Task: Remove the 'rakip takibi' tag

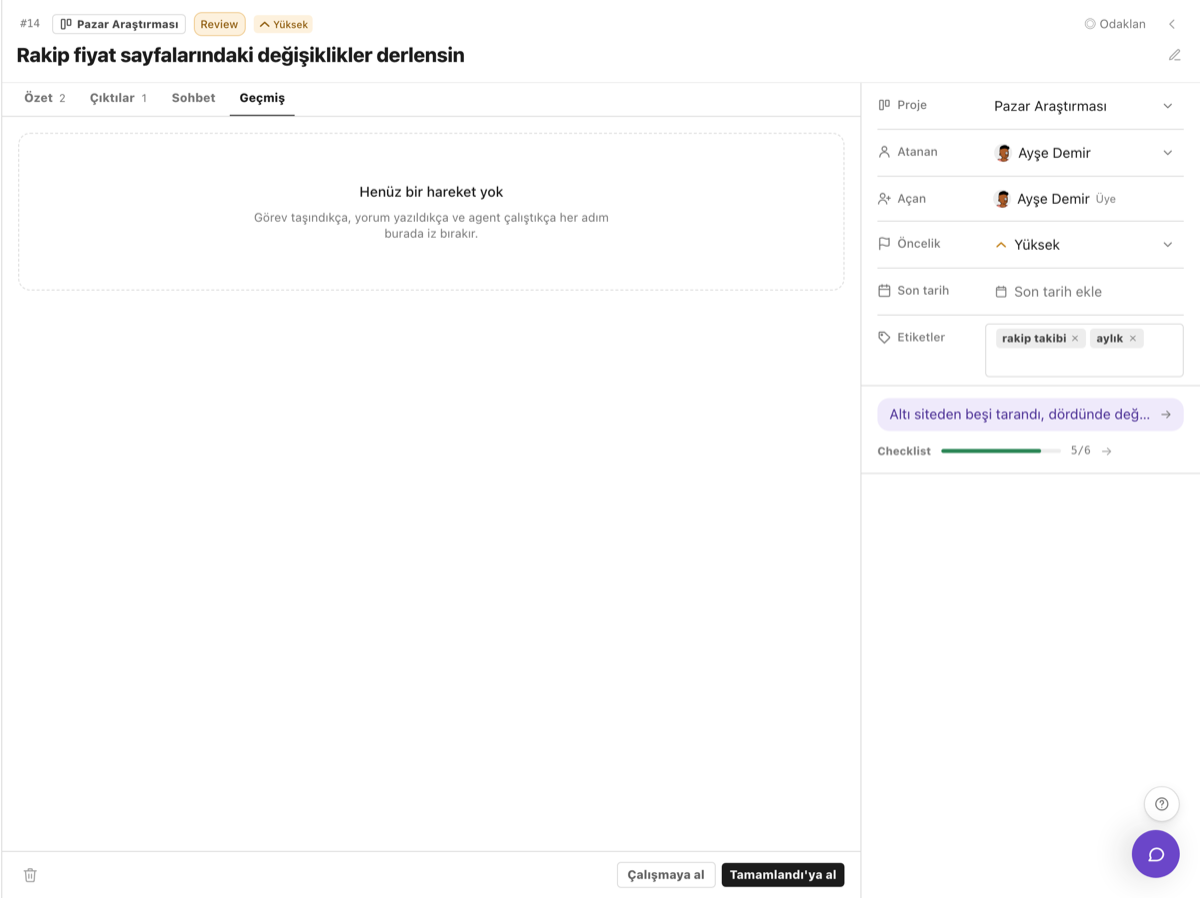Action: click(x=1075, y=338)
